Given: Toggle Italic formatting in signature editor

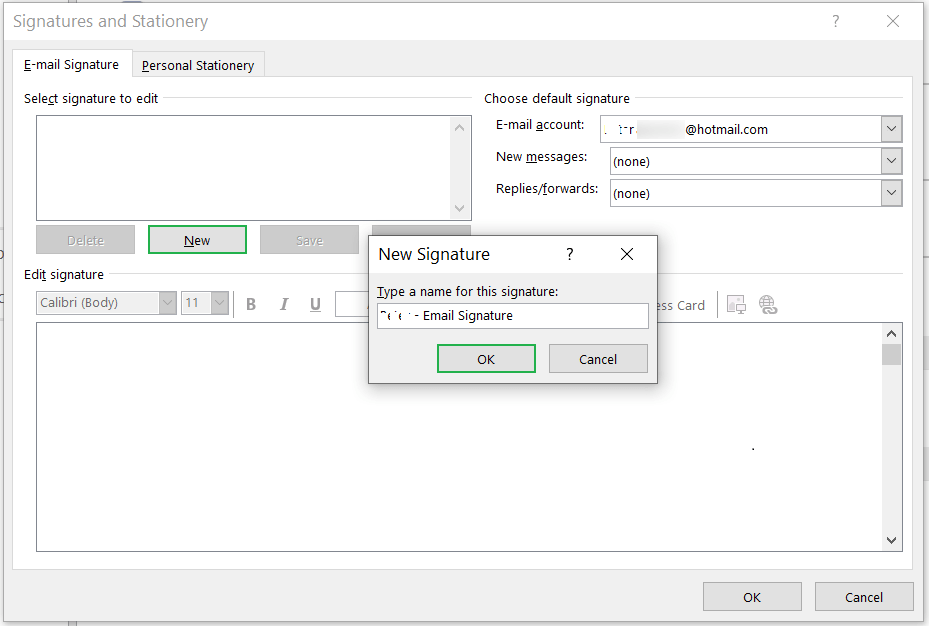Looking at the screenshot, I should 284,304.
